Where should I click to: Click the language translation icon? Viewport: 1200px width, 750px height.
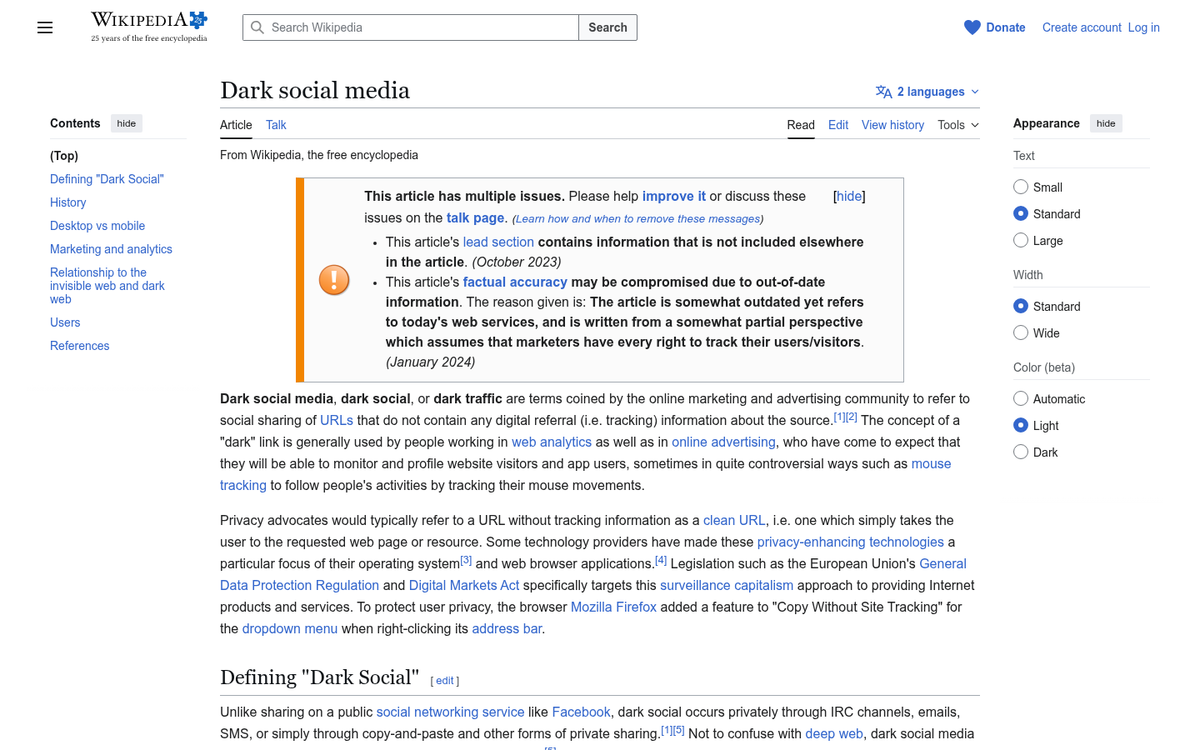pos(884,92)
